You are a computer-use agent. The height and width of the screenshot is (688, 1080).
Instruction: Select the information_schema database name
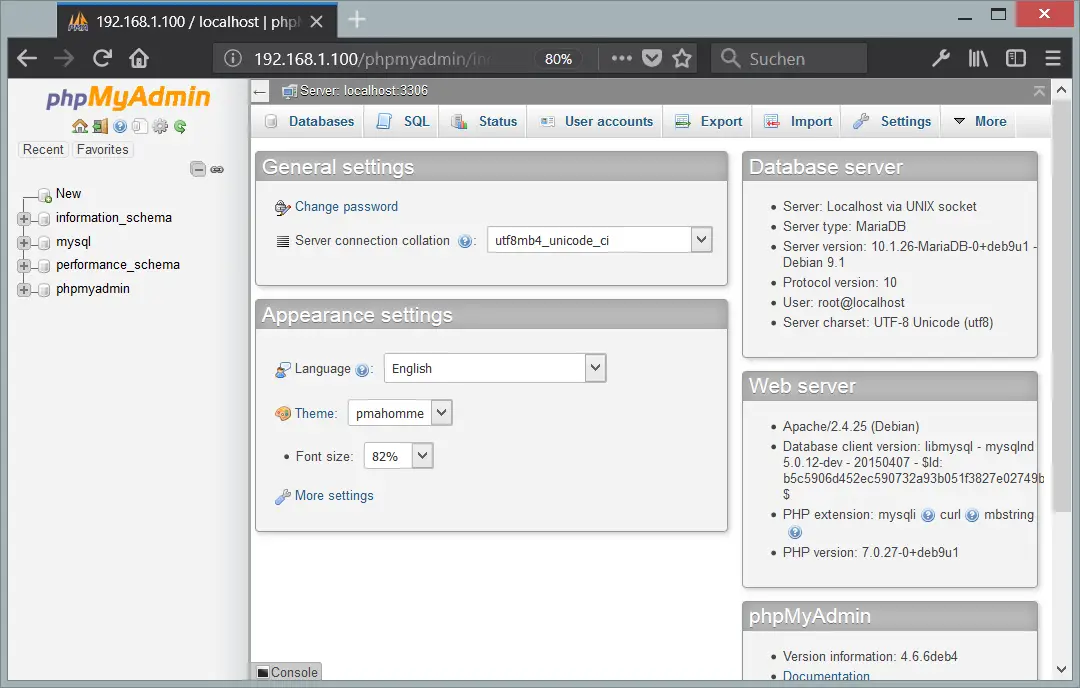point(114,218)
